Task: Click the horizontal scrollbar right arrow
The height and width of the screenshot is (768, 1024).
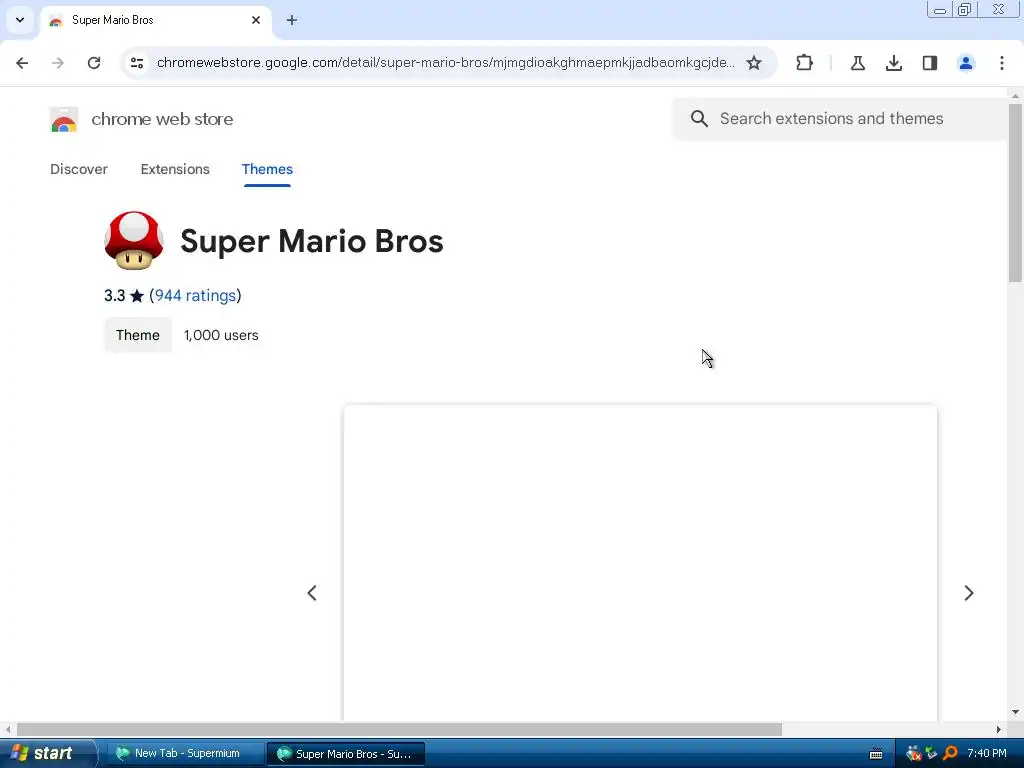Action: (999, 729)
